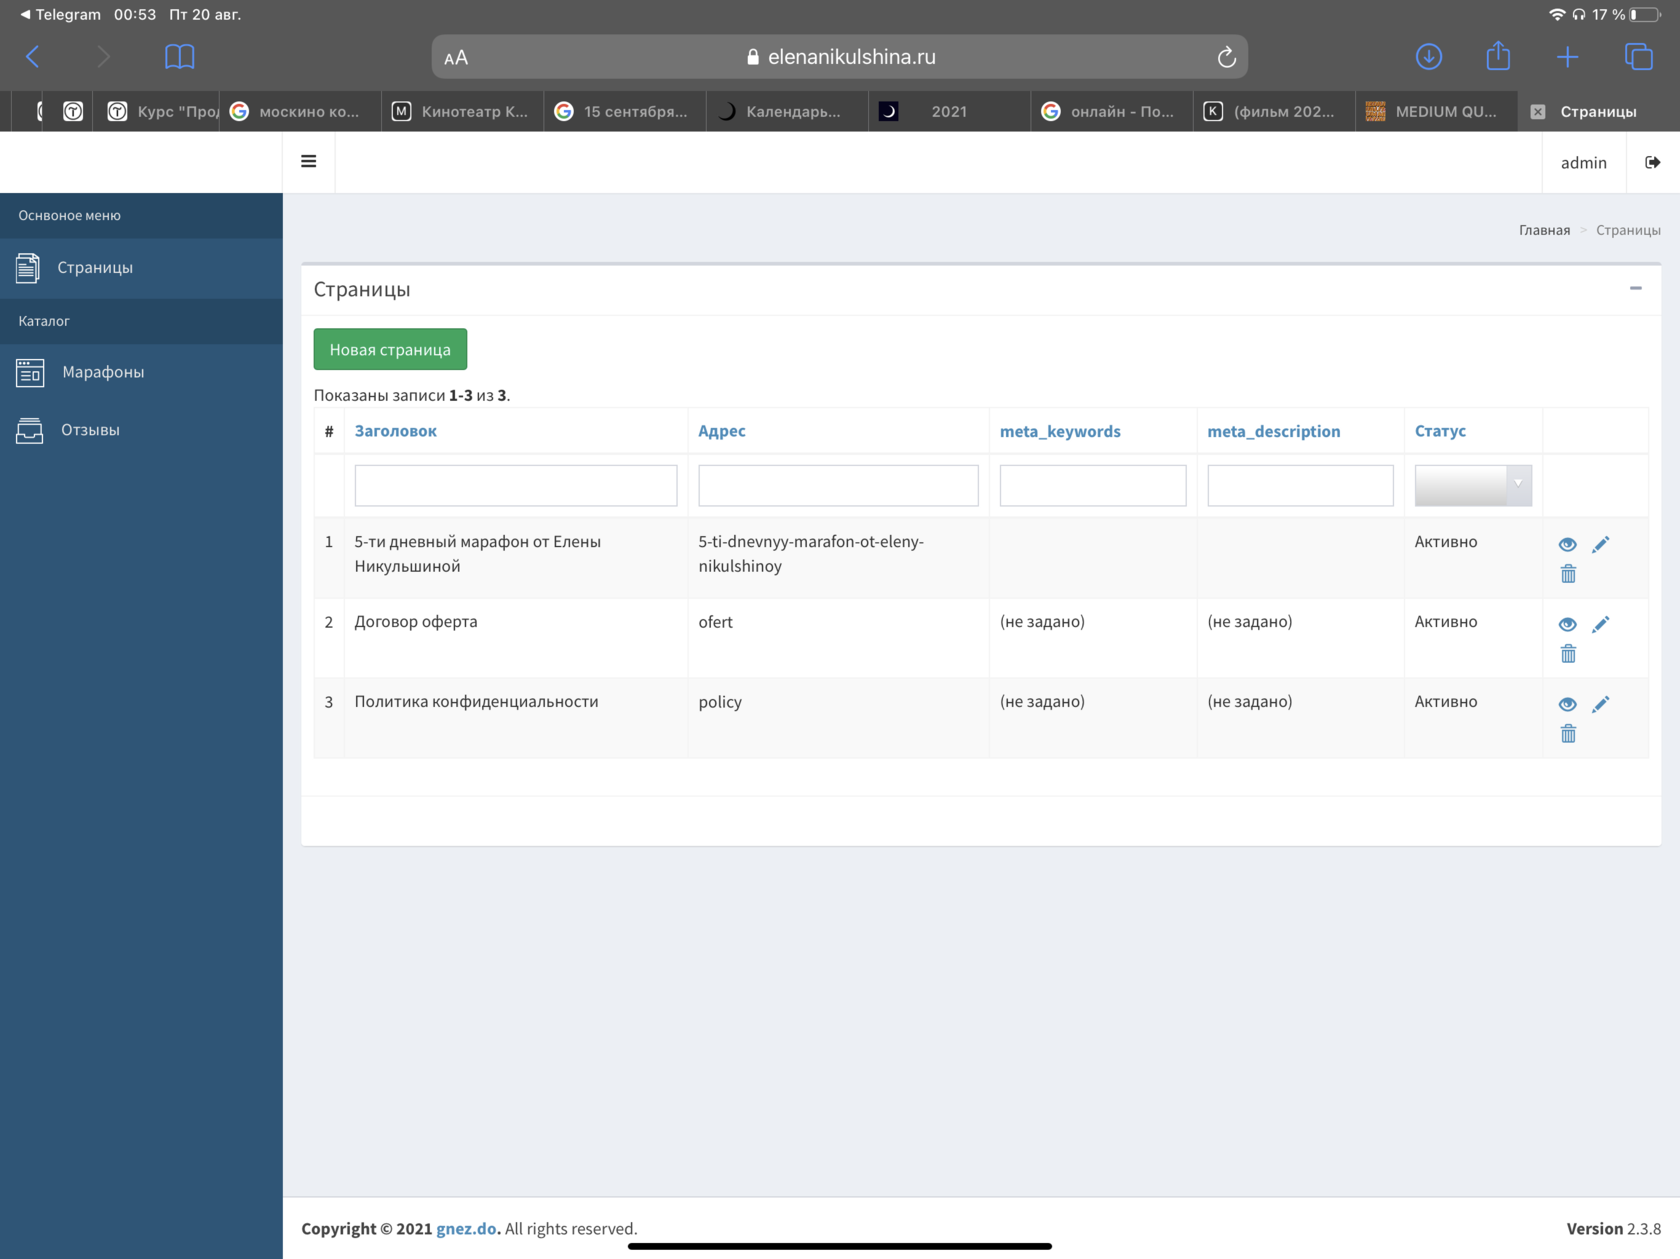Delete the 5-ти дневный марафон page
This screenshot has height=1259, width=1680.
[x=1568, y=574]
